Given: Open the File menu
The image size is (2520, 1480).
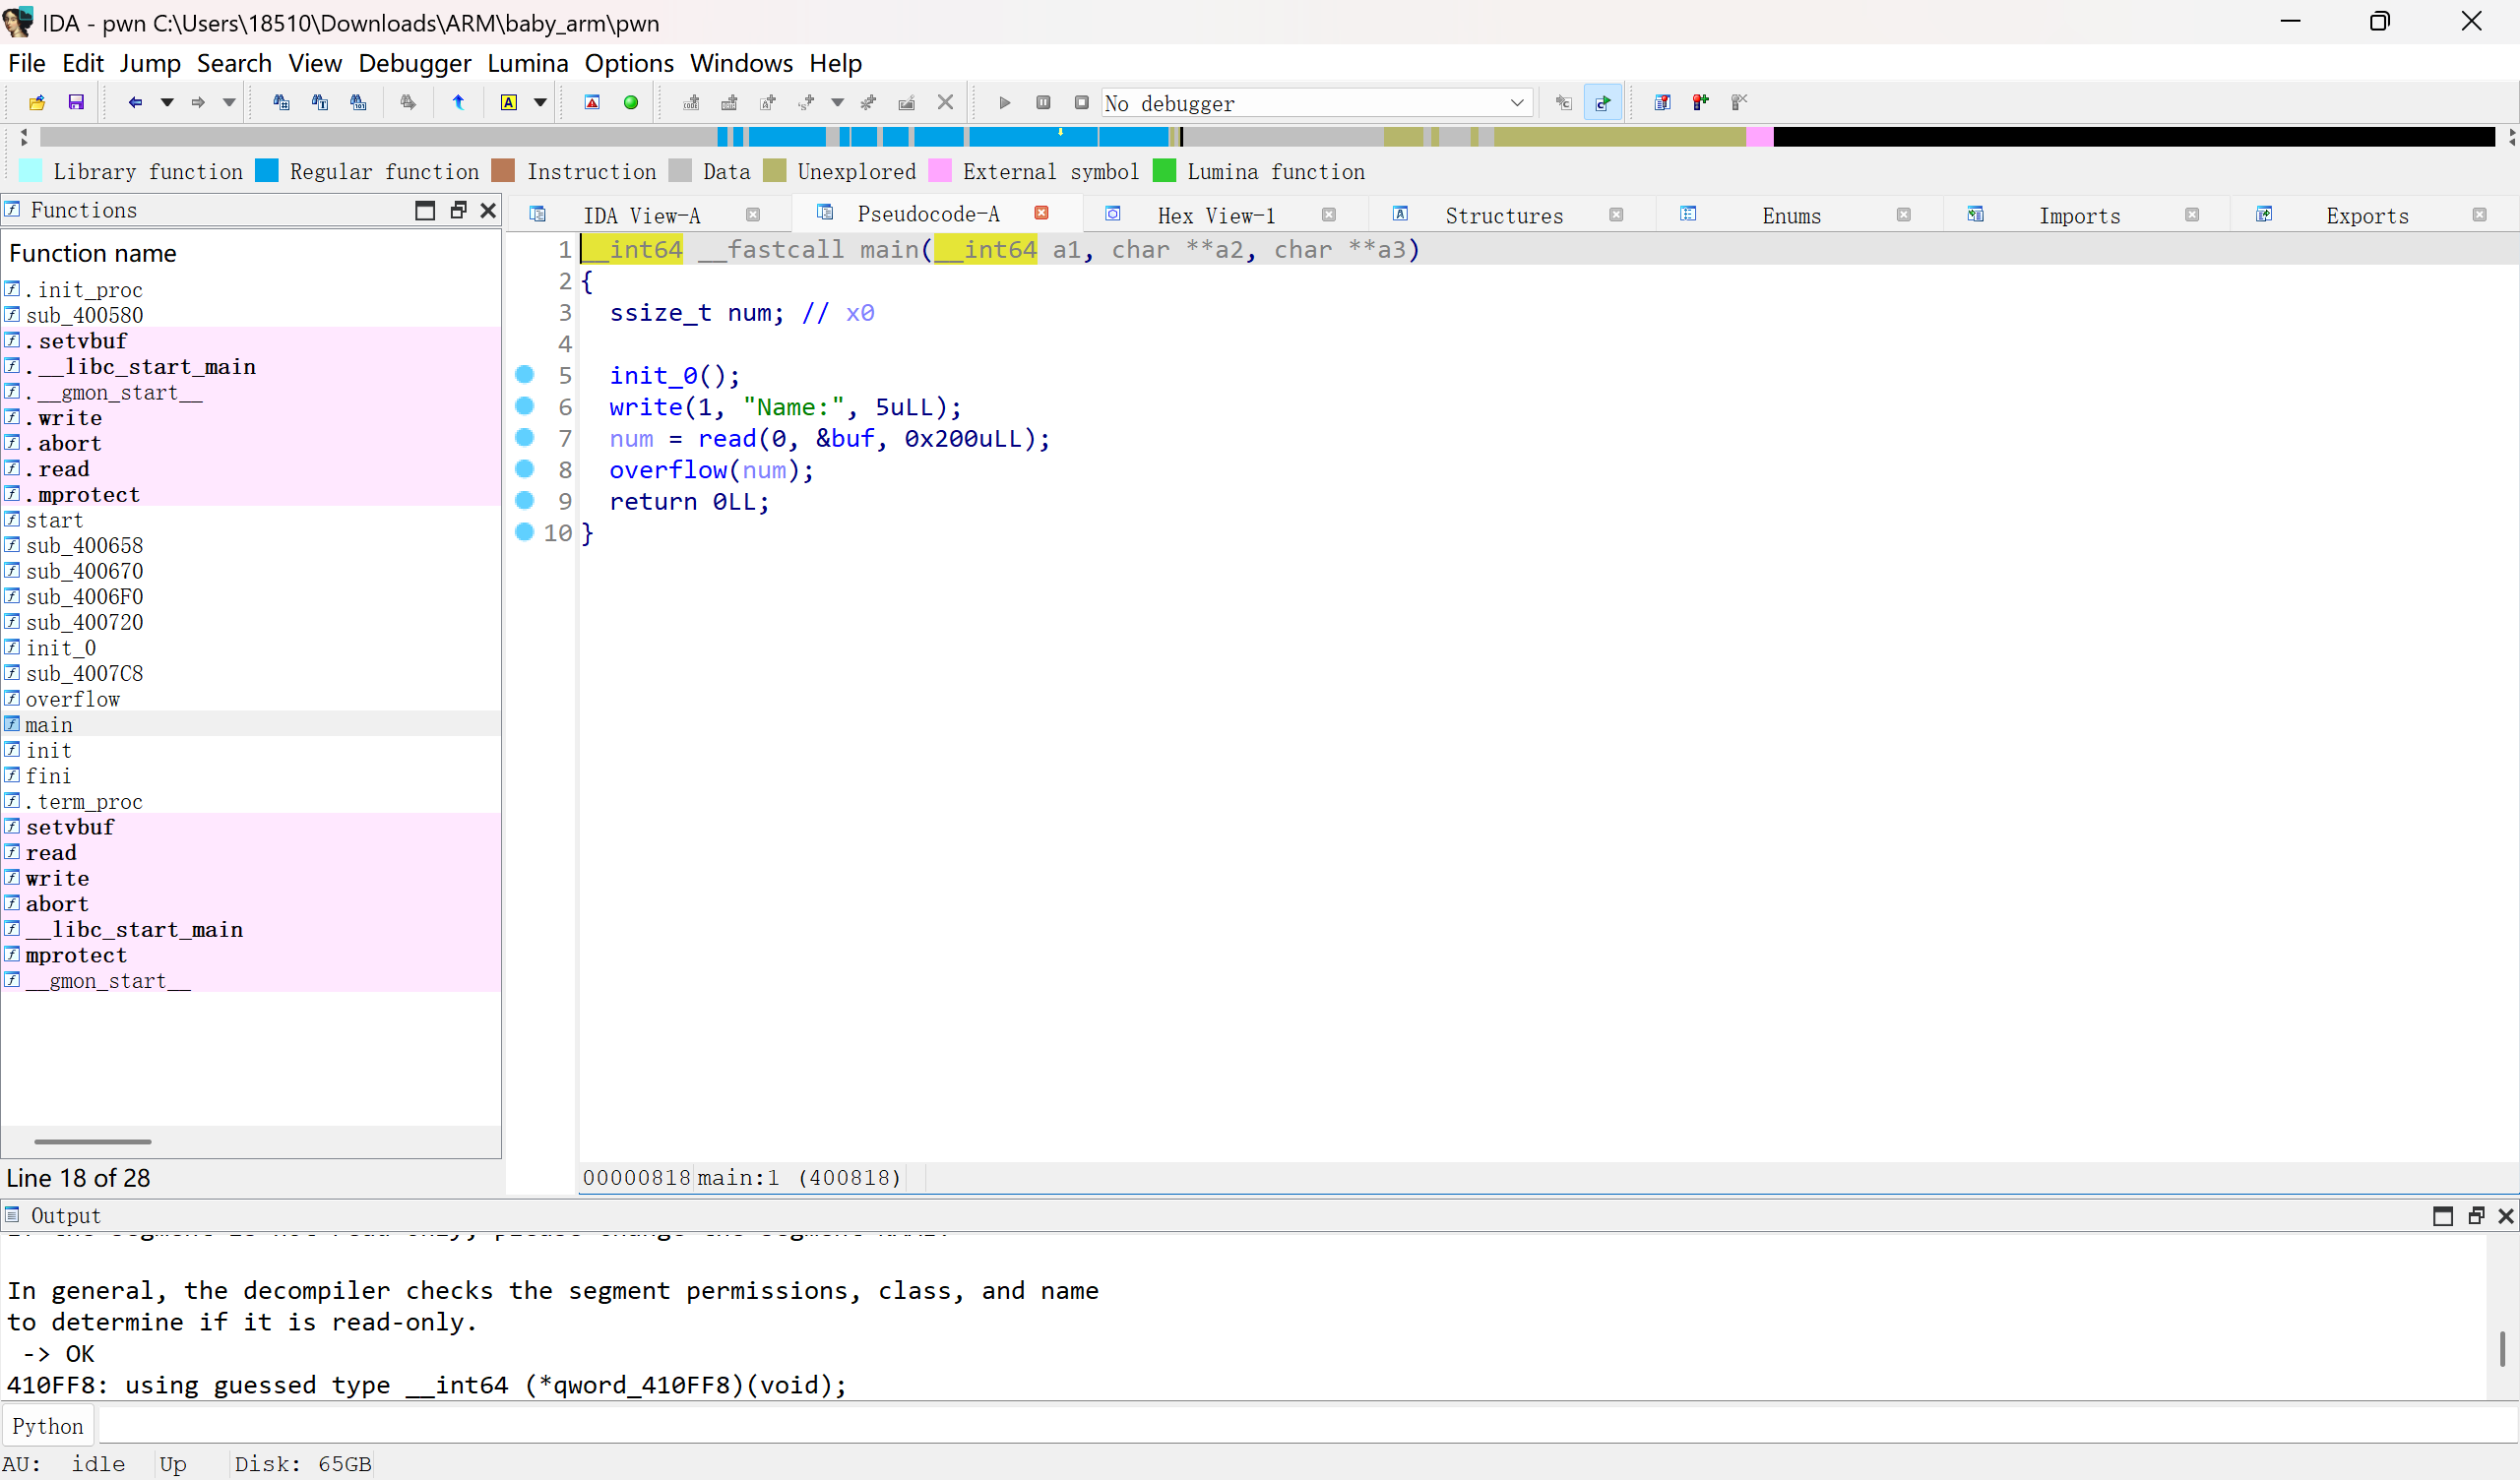Looking at the screenshot, I should click(27, 63).
